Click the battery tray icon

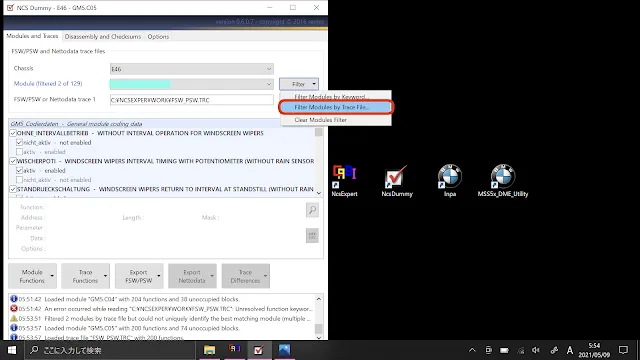(x=504, y=350)
